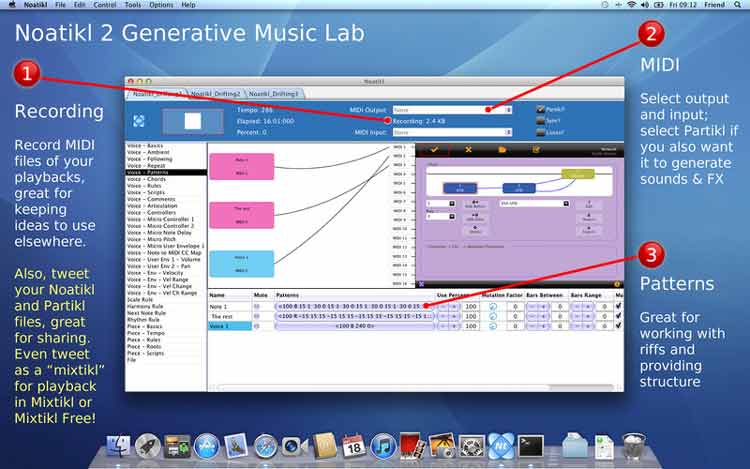750x469 pixels.
Task: Click the Wi-Fi status icon in the menu bar
Action: click(631, 5)
